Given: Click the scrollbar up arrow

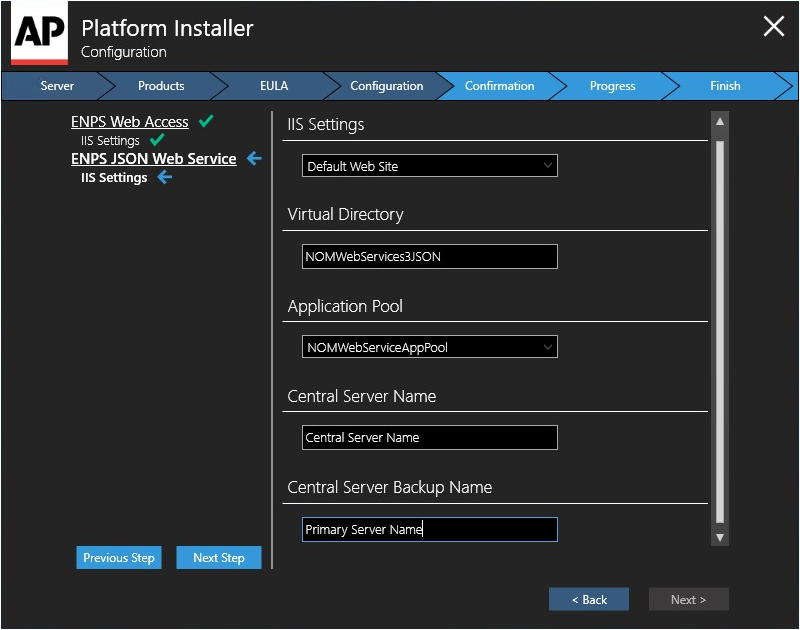Looking at the screenshot, I should coord(720,121).
